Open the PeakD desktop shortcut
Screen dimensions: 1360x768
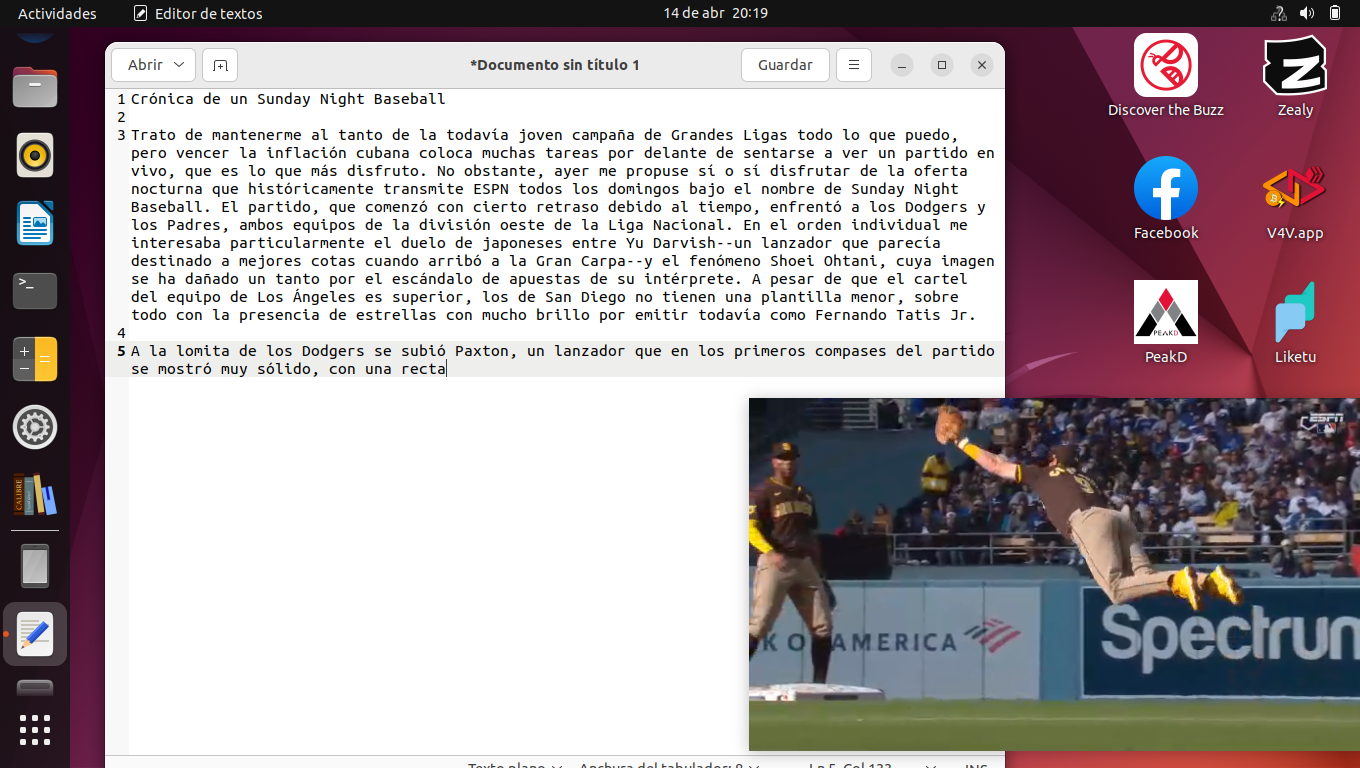coord(1166,322)
